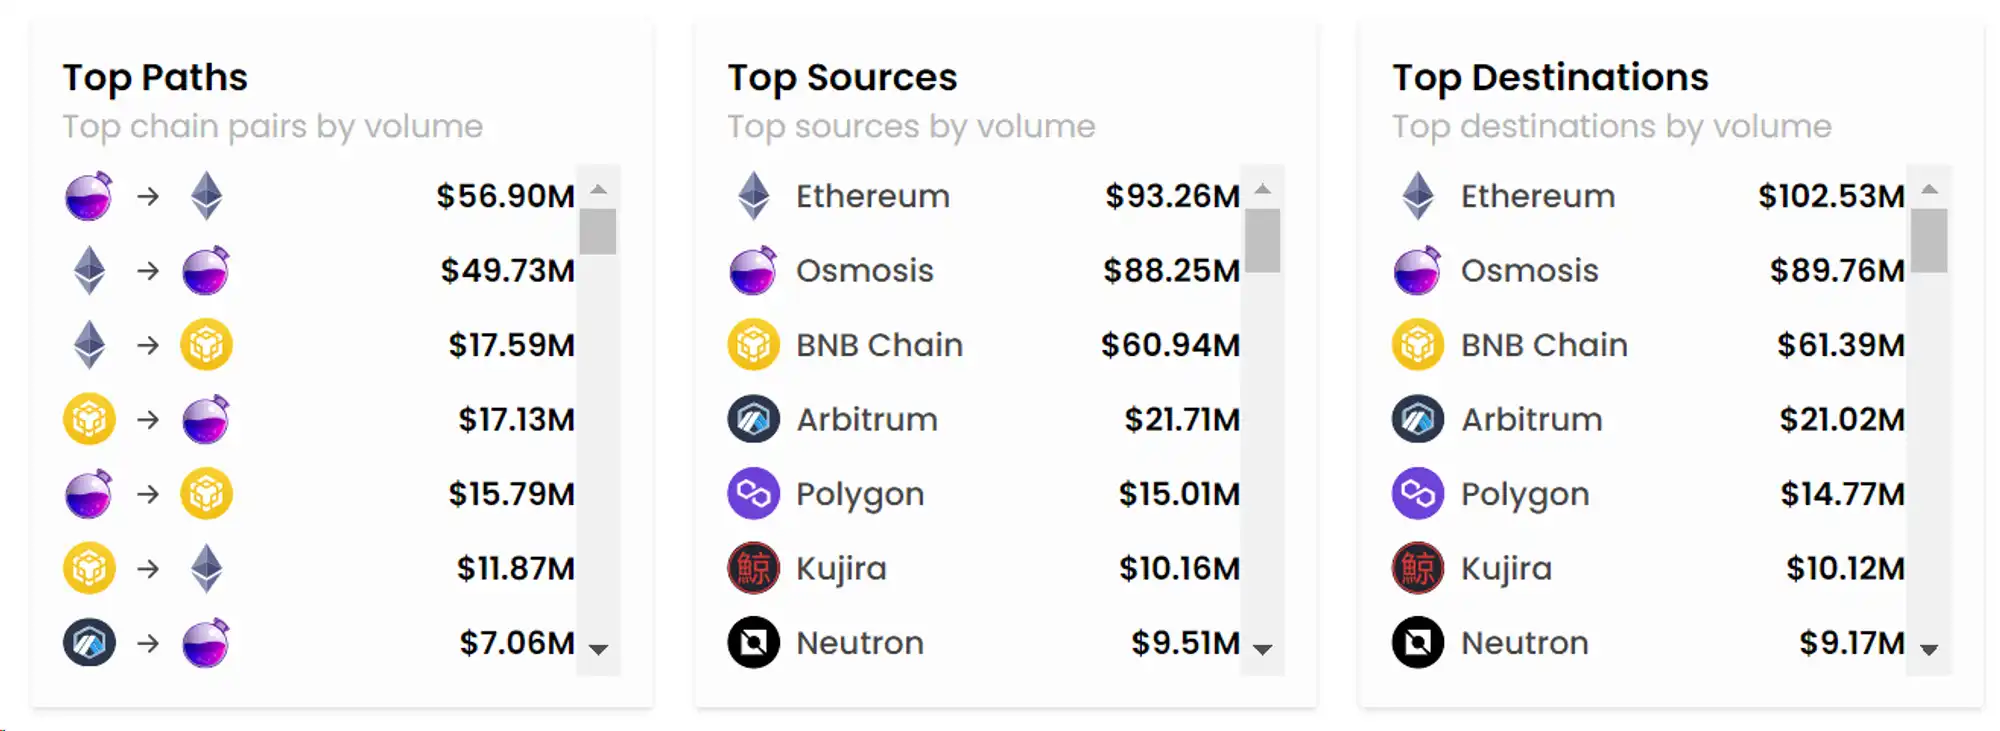Click the Ethereum icon in Top Sources

tap(753, 196)
